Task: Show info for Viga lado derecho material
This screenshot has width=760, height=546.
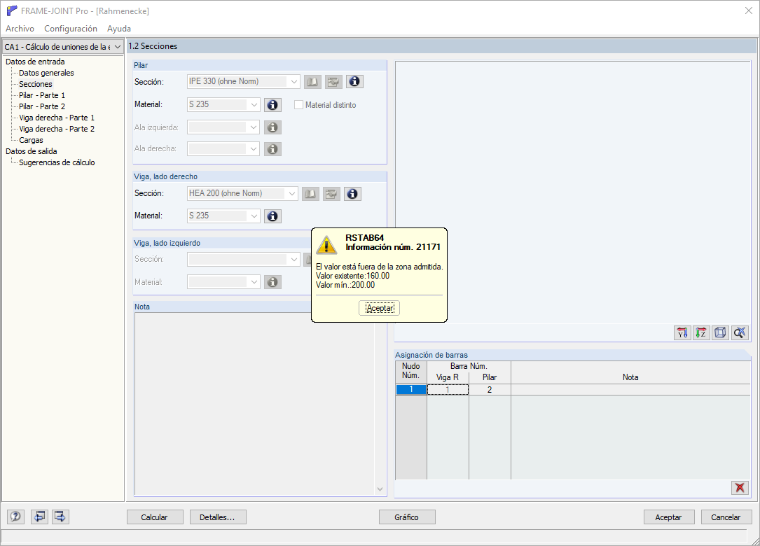Action: click(272, 216)
